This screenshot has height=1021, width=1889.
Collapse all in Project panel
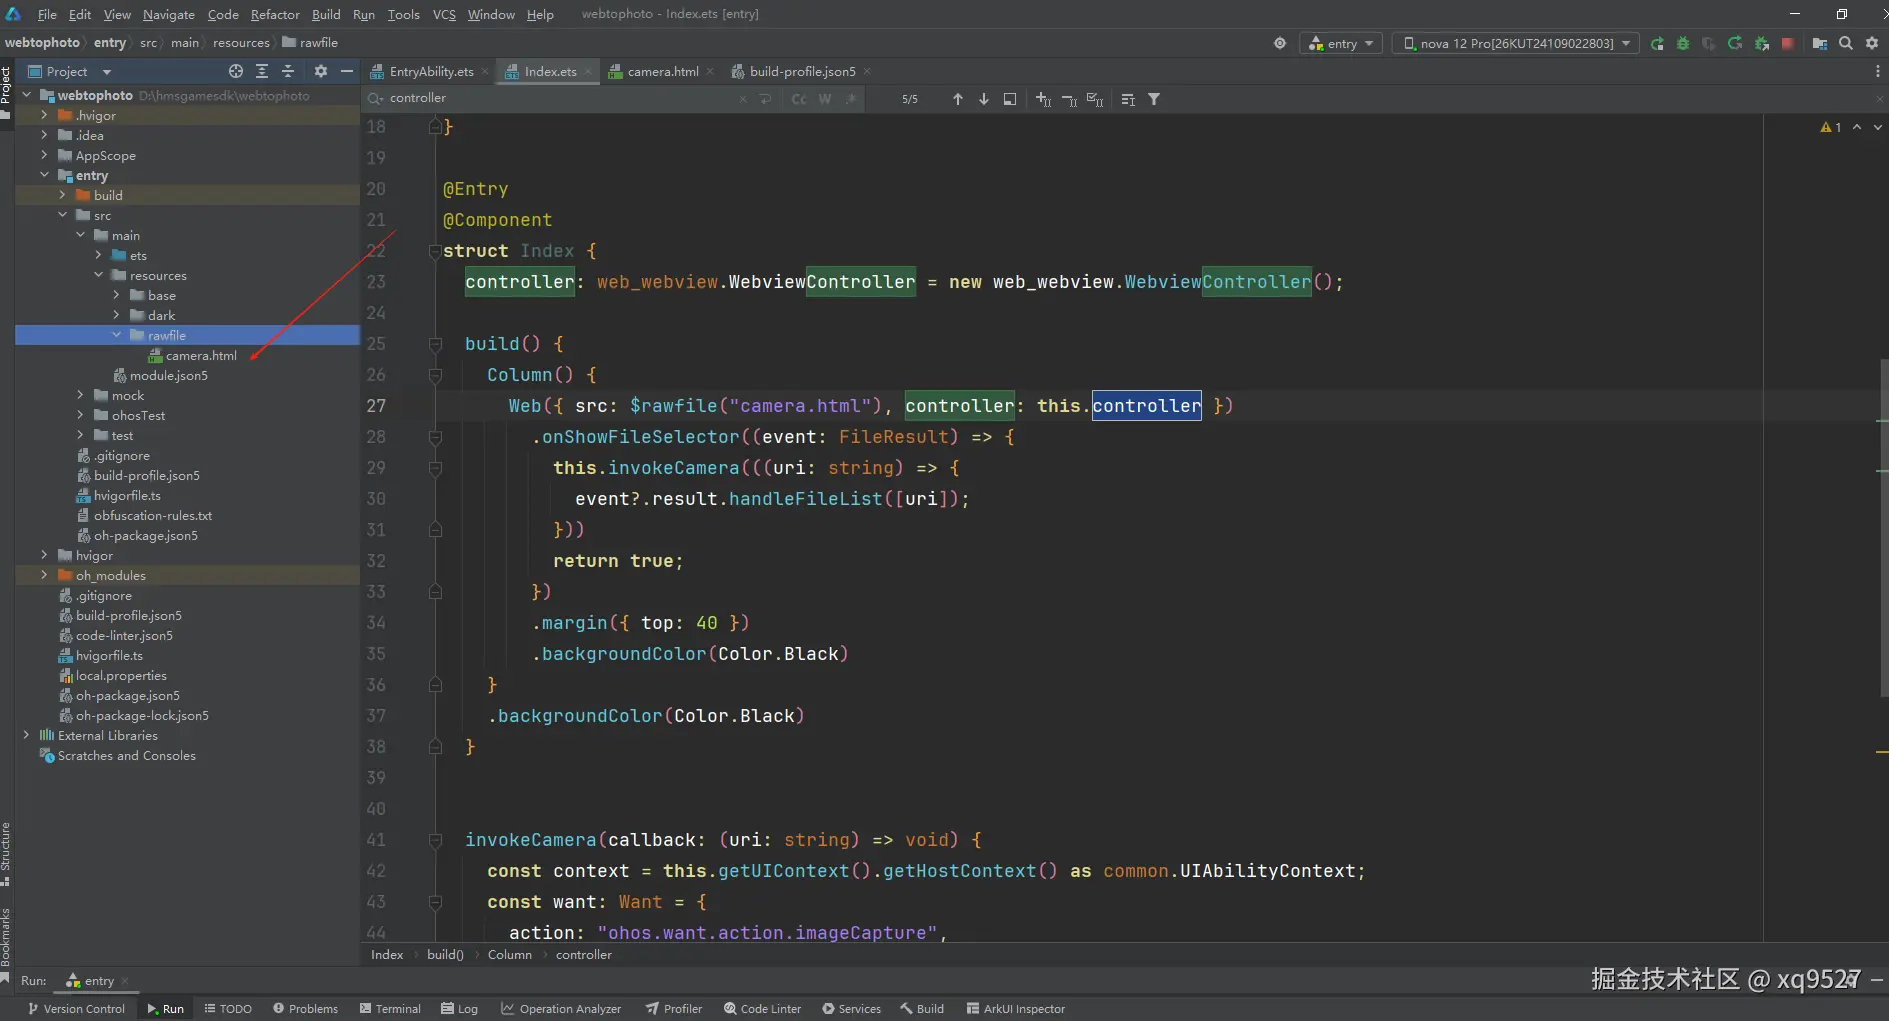pyautogui.click(x=288, y=71)
